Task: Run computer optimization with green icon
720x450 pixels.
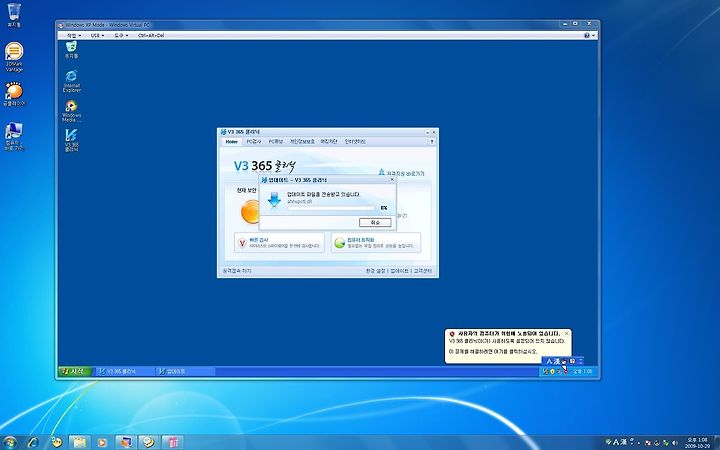Action: (x=376, y=242)
